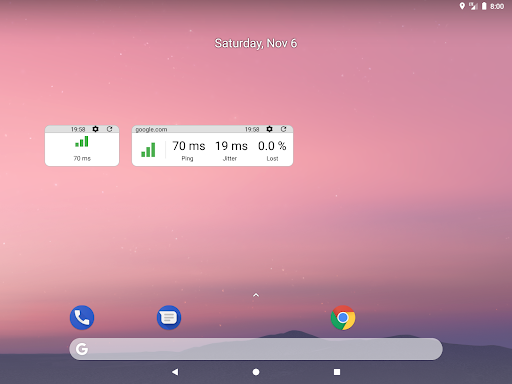Launch Chrome browser

click(x=343, y=317)
